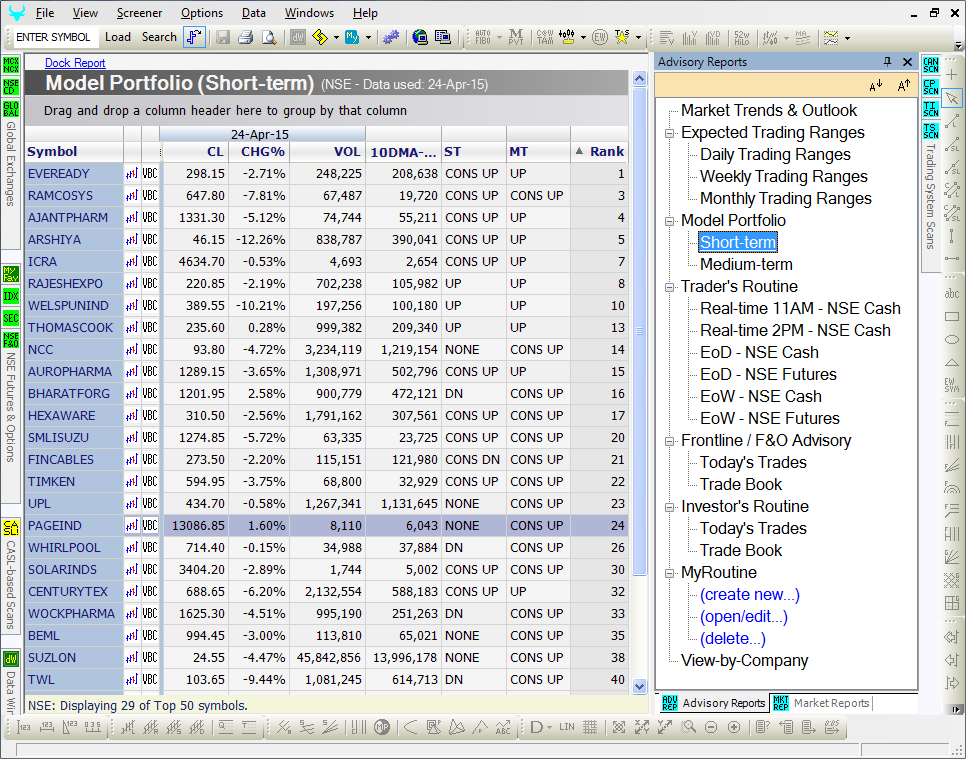Toggle the chart grid button
Screen dimensions: 966x759
[x=590, y=728]
